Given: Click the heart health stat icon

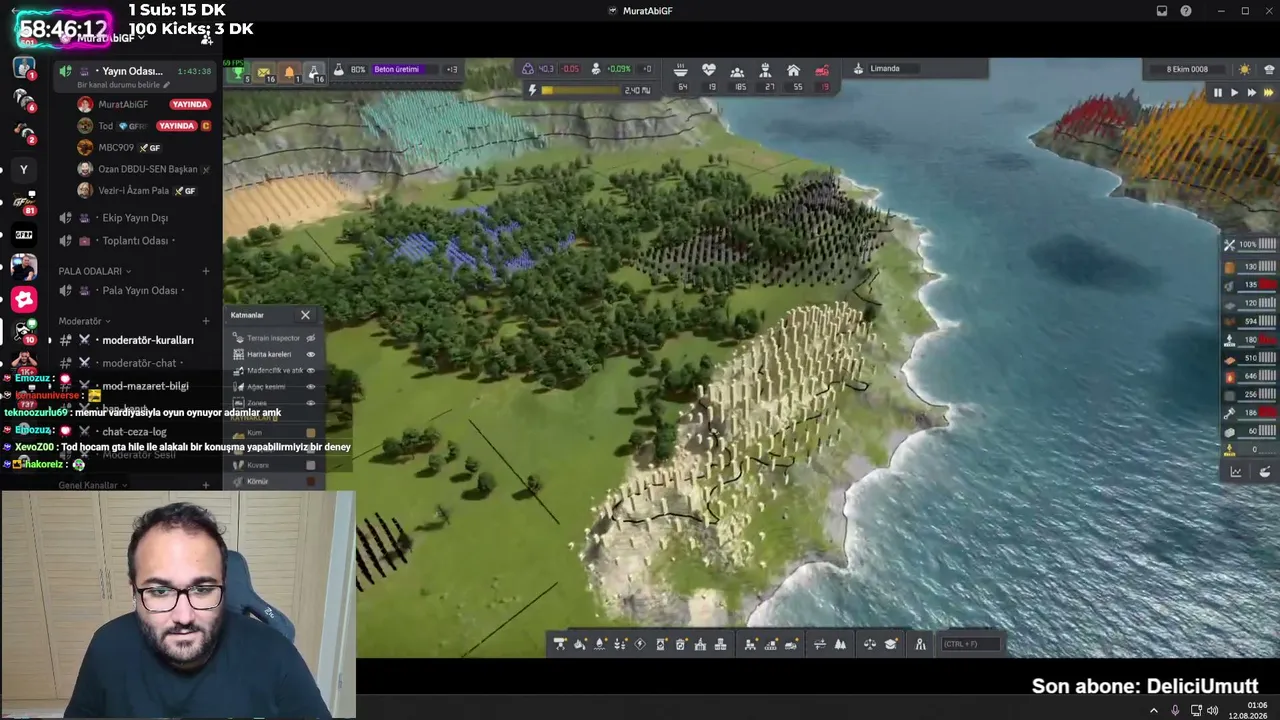Looking at the screenshot, I should click(x=709, y=70).
